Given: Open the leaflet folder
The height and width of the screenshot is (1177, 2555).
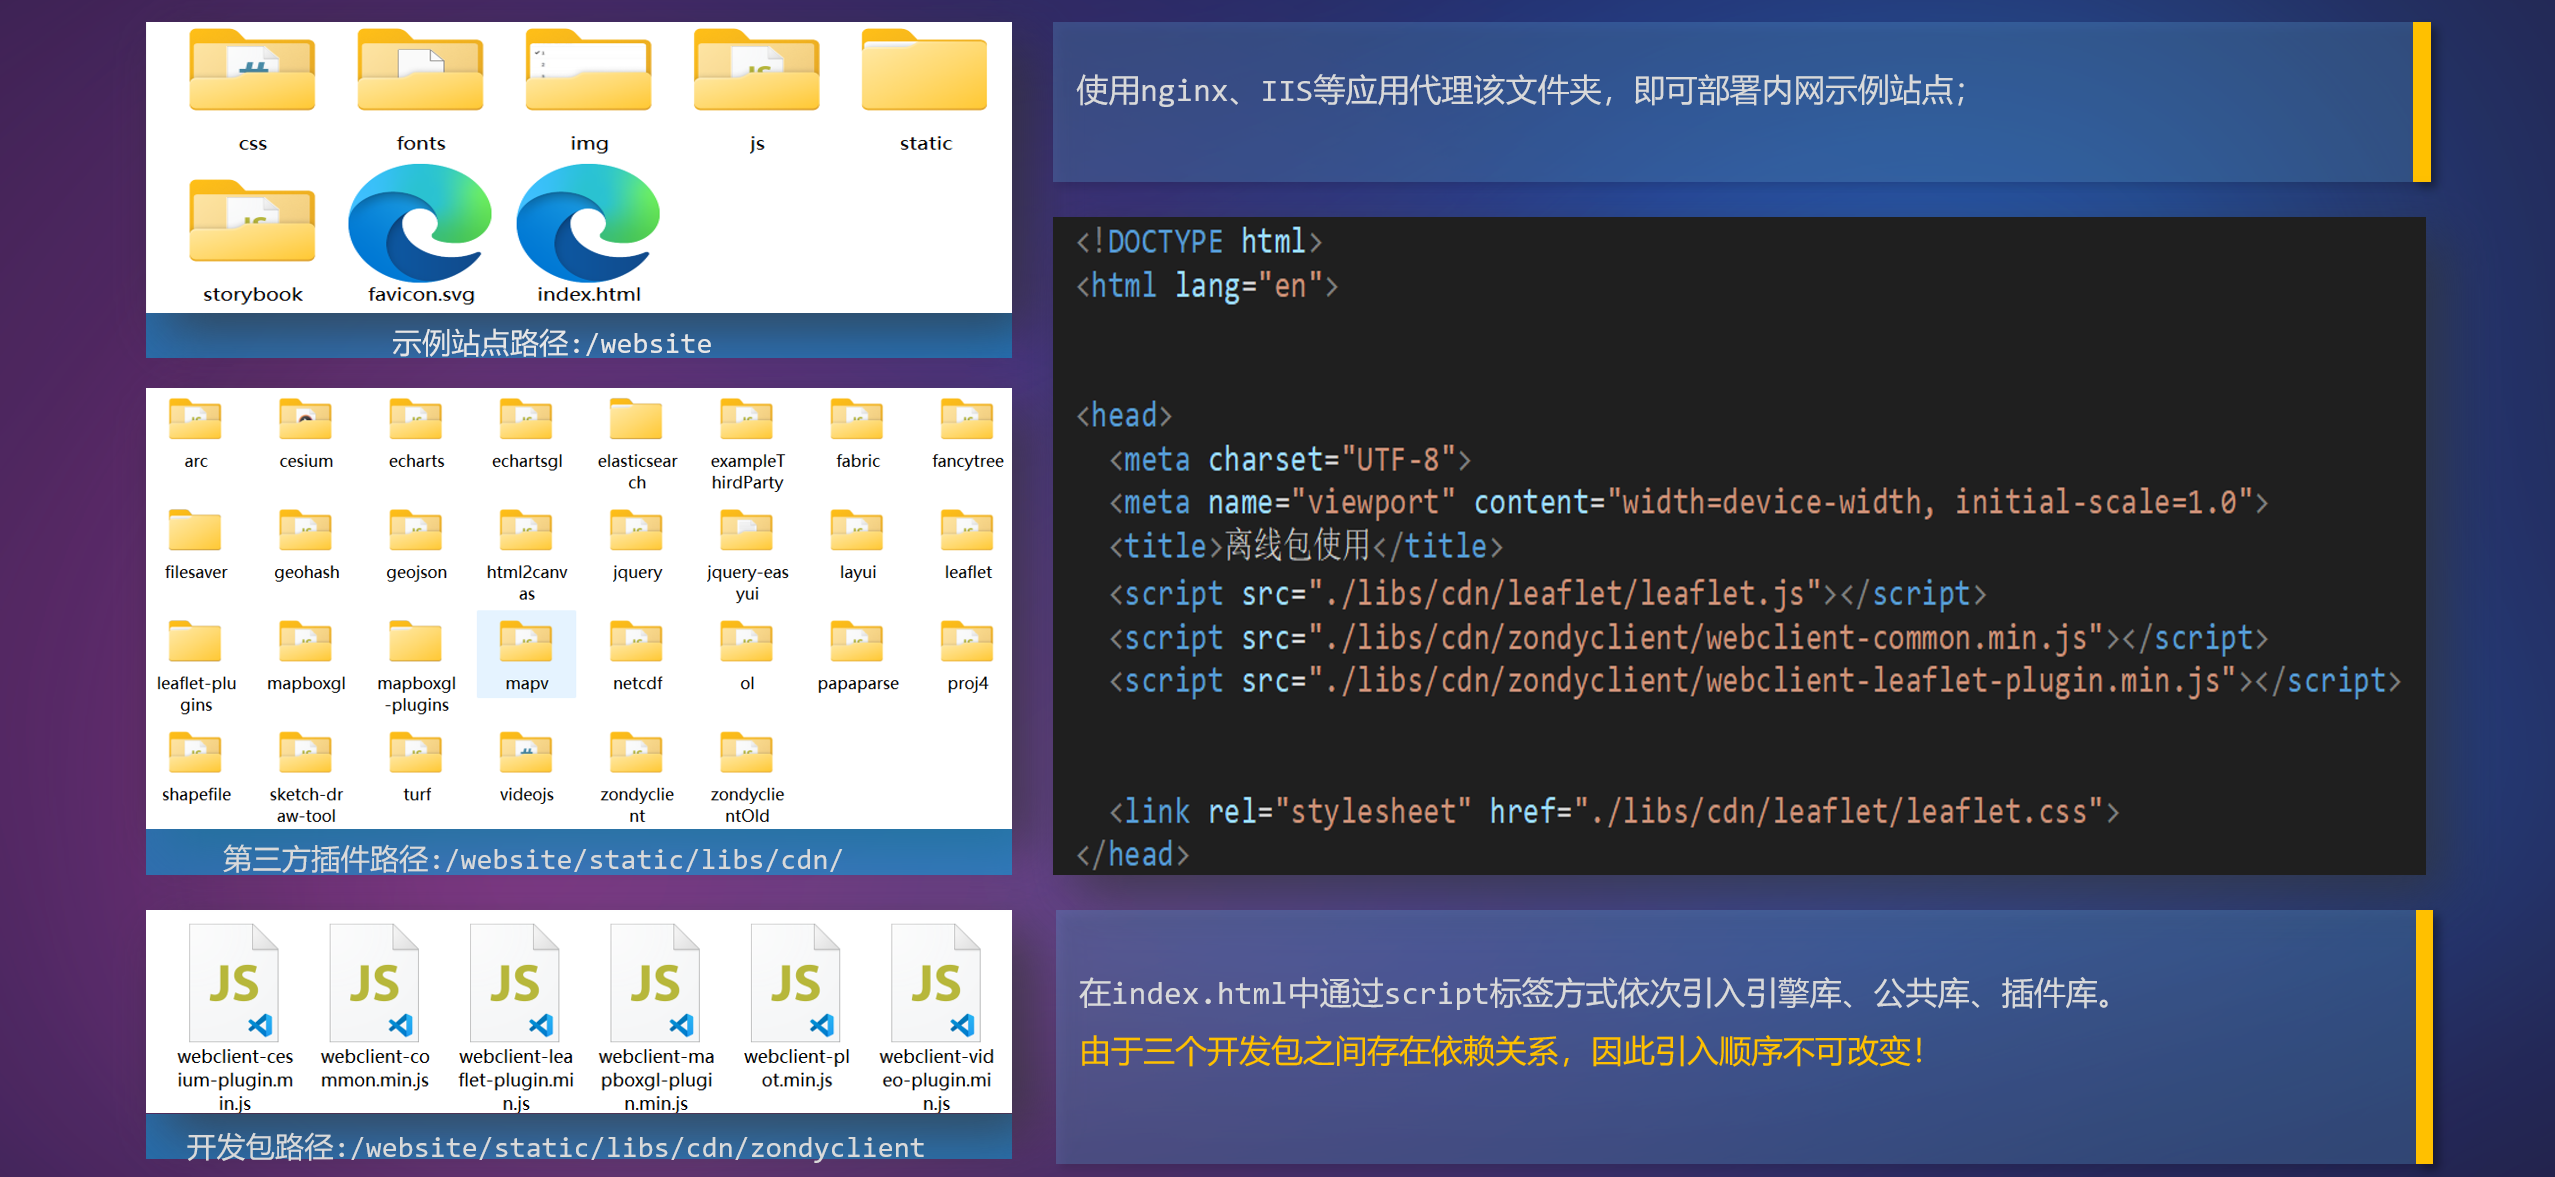Looking at the screenshot, I should pos(966,530).
